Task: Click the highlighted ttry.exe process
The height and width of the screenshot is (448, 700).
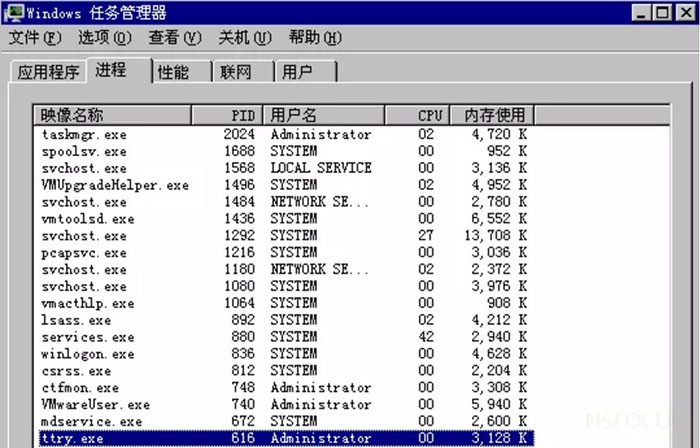Action: 286,438
